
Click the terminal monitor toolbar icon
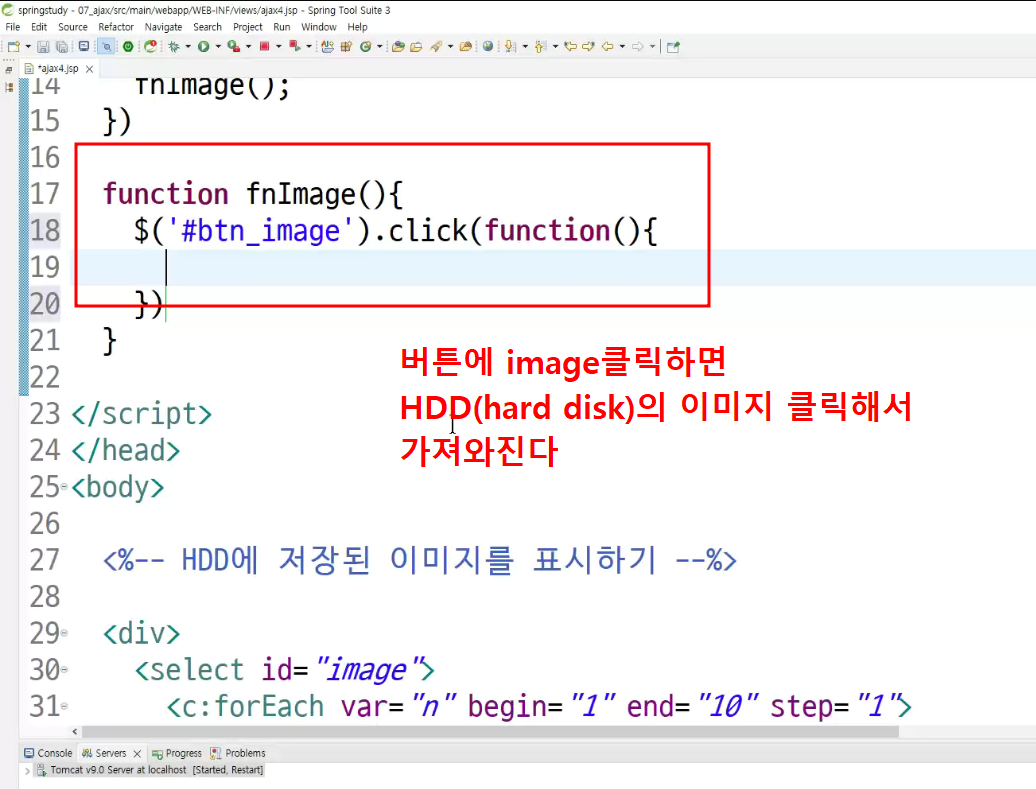pyautogui.click(x=84, y=46)
